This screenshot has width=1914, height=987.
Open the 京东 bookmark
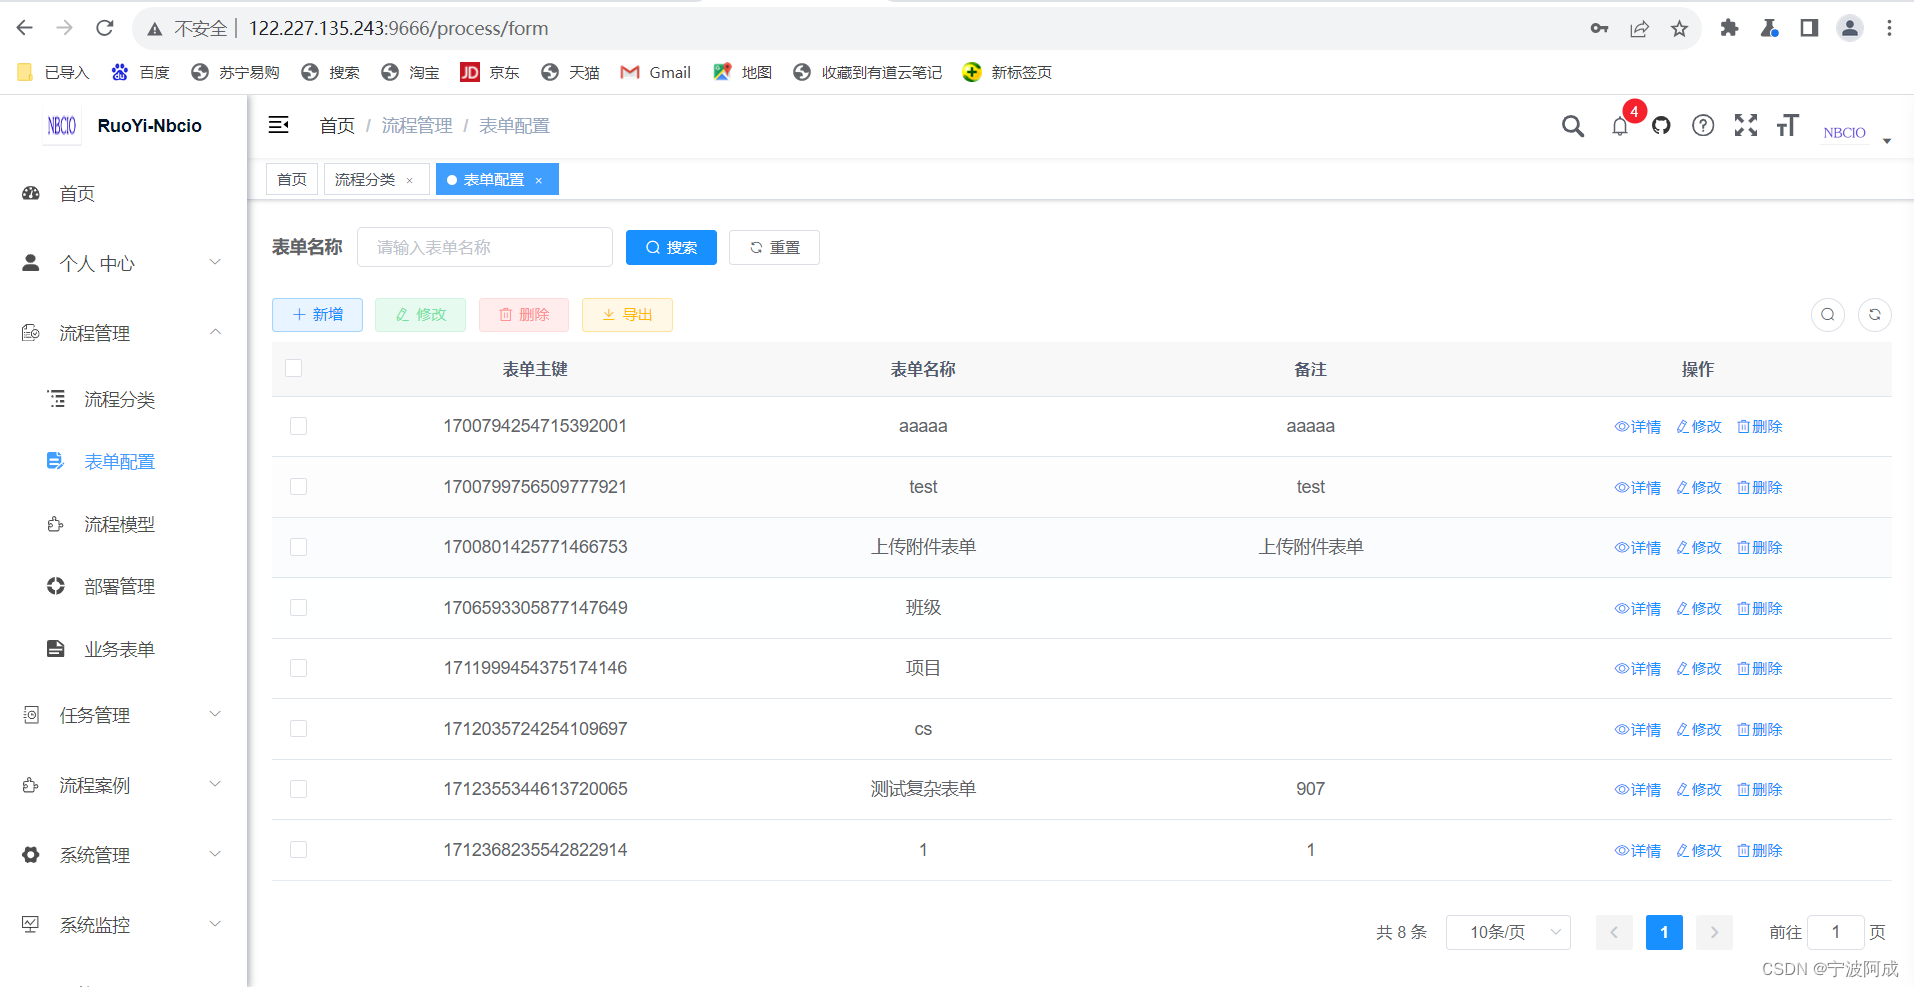pyautogui.click(x=490, y=72)
